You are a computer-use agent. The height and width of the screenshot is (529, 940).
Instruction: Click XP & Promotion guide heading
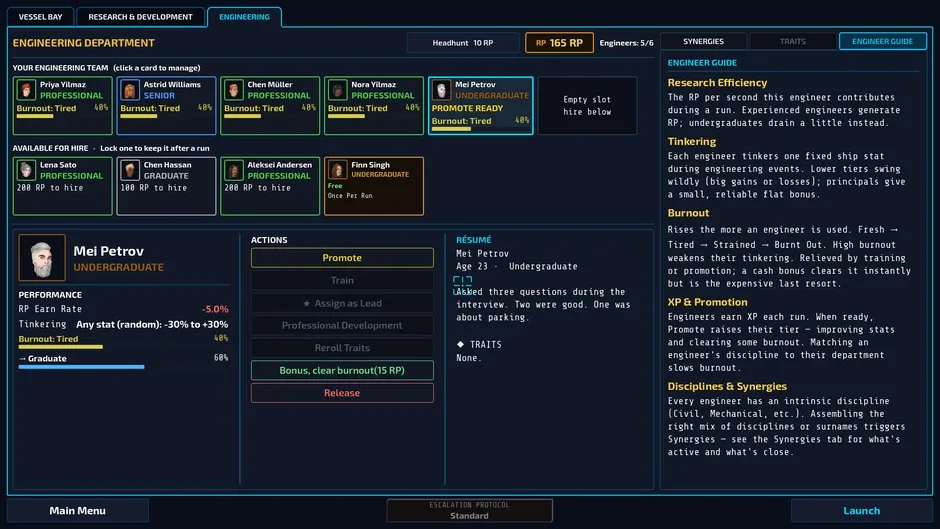point(707,302)
